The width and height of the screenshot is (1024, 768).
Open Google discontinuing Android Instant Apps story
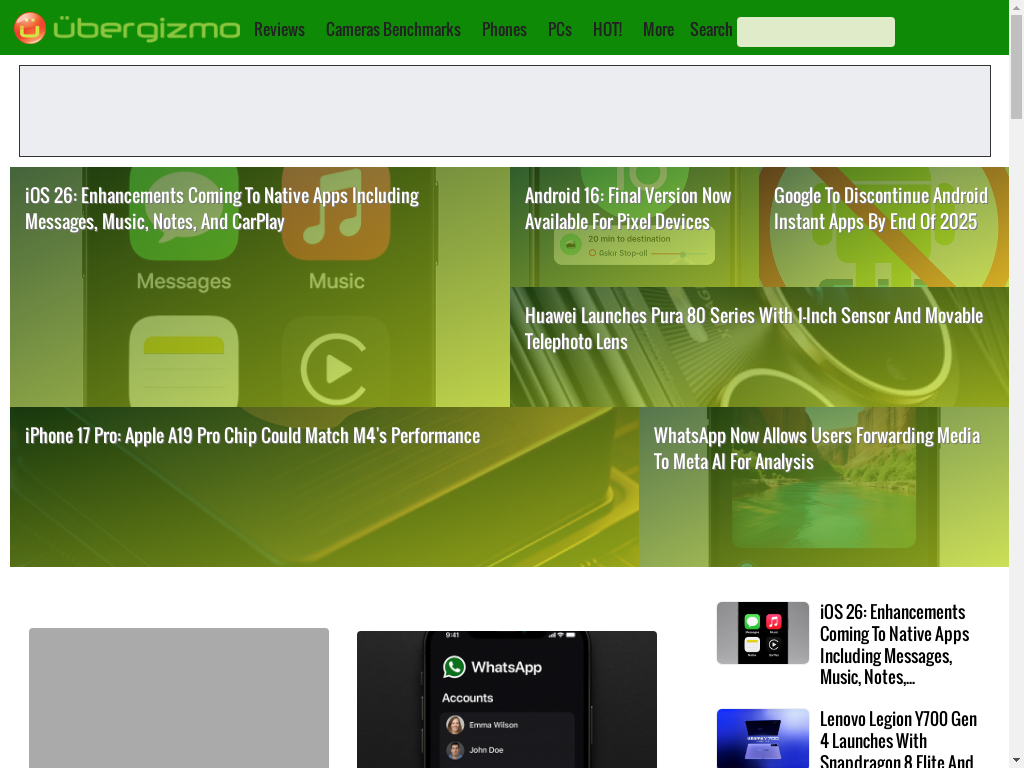880,209
